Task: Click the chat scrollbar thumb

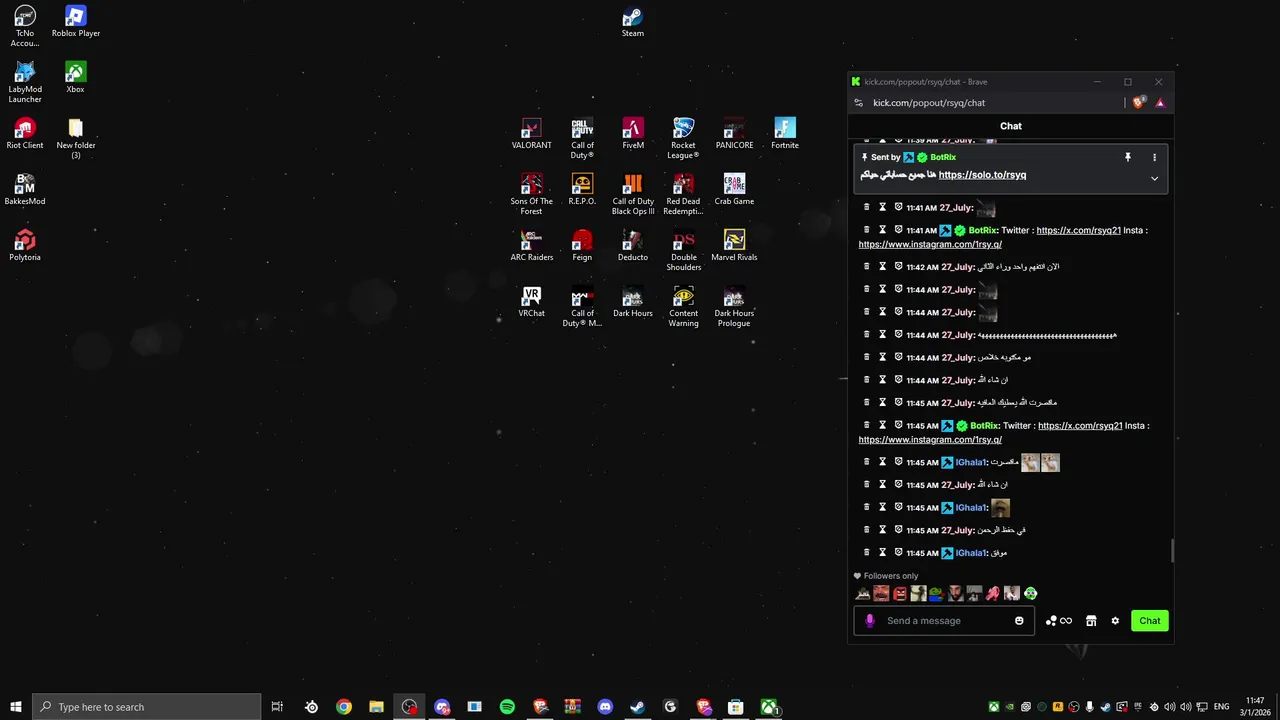Action: tap(1171, 551)
